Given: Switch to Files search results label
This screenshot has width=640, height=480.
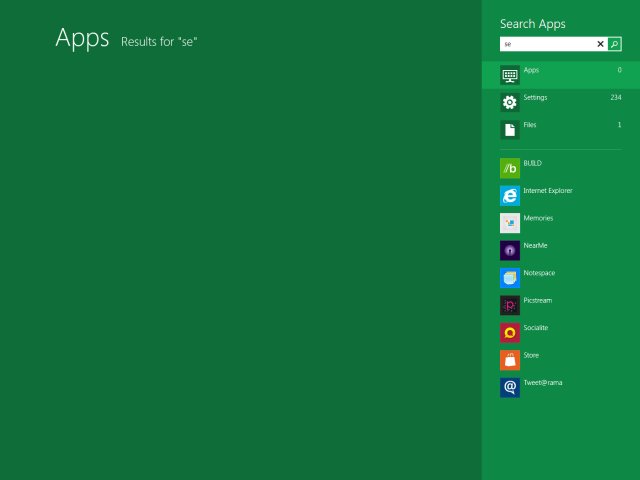Looking at the screenshot, I should point(530,125).
